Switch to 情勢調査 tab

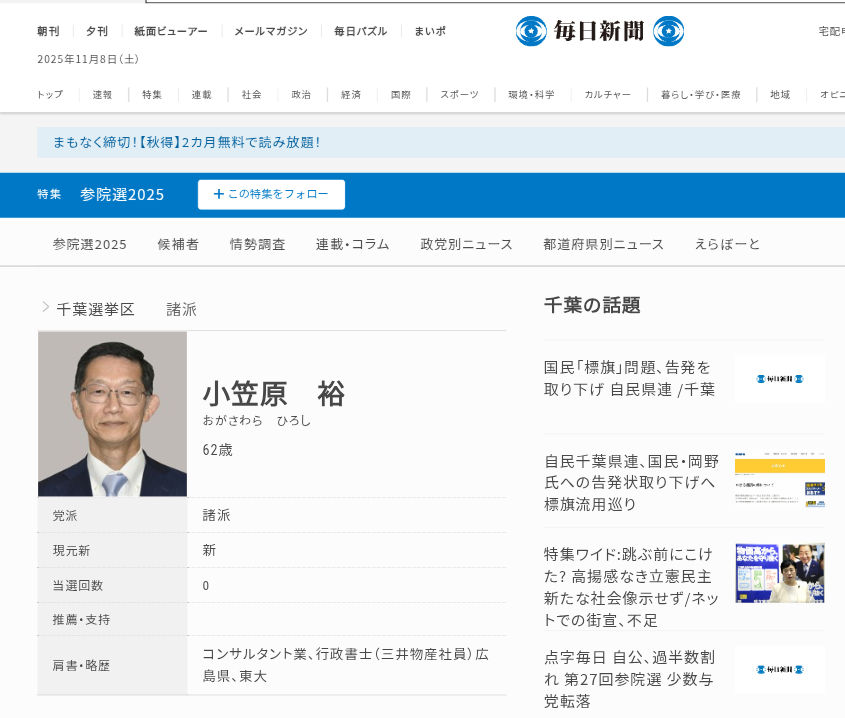[257, 244]
